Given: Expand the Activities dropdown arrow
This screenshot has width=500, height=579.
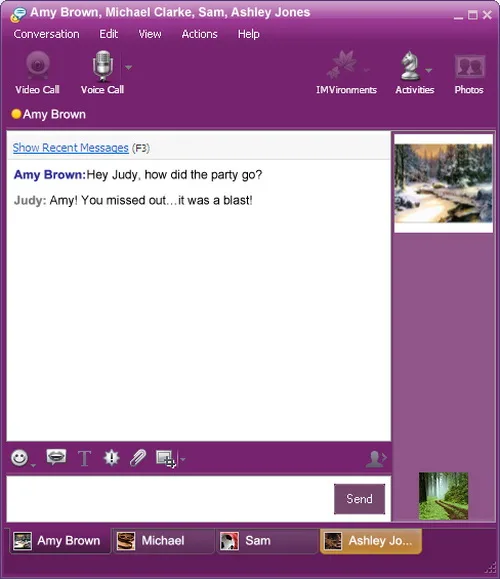Looking at the screenshot, I should coord(428,70).
